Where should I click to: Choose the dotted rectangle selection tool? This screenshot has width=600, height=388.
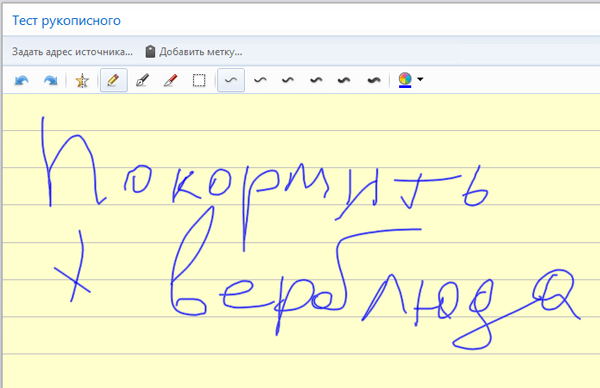[199, 80]
